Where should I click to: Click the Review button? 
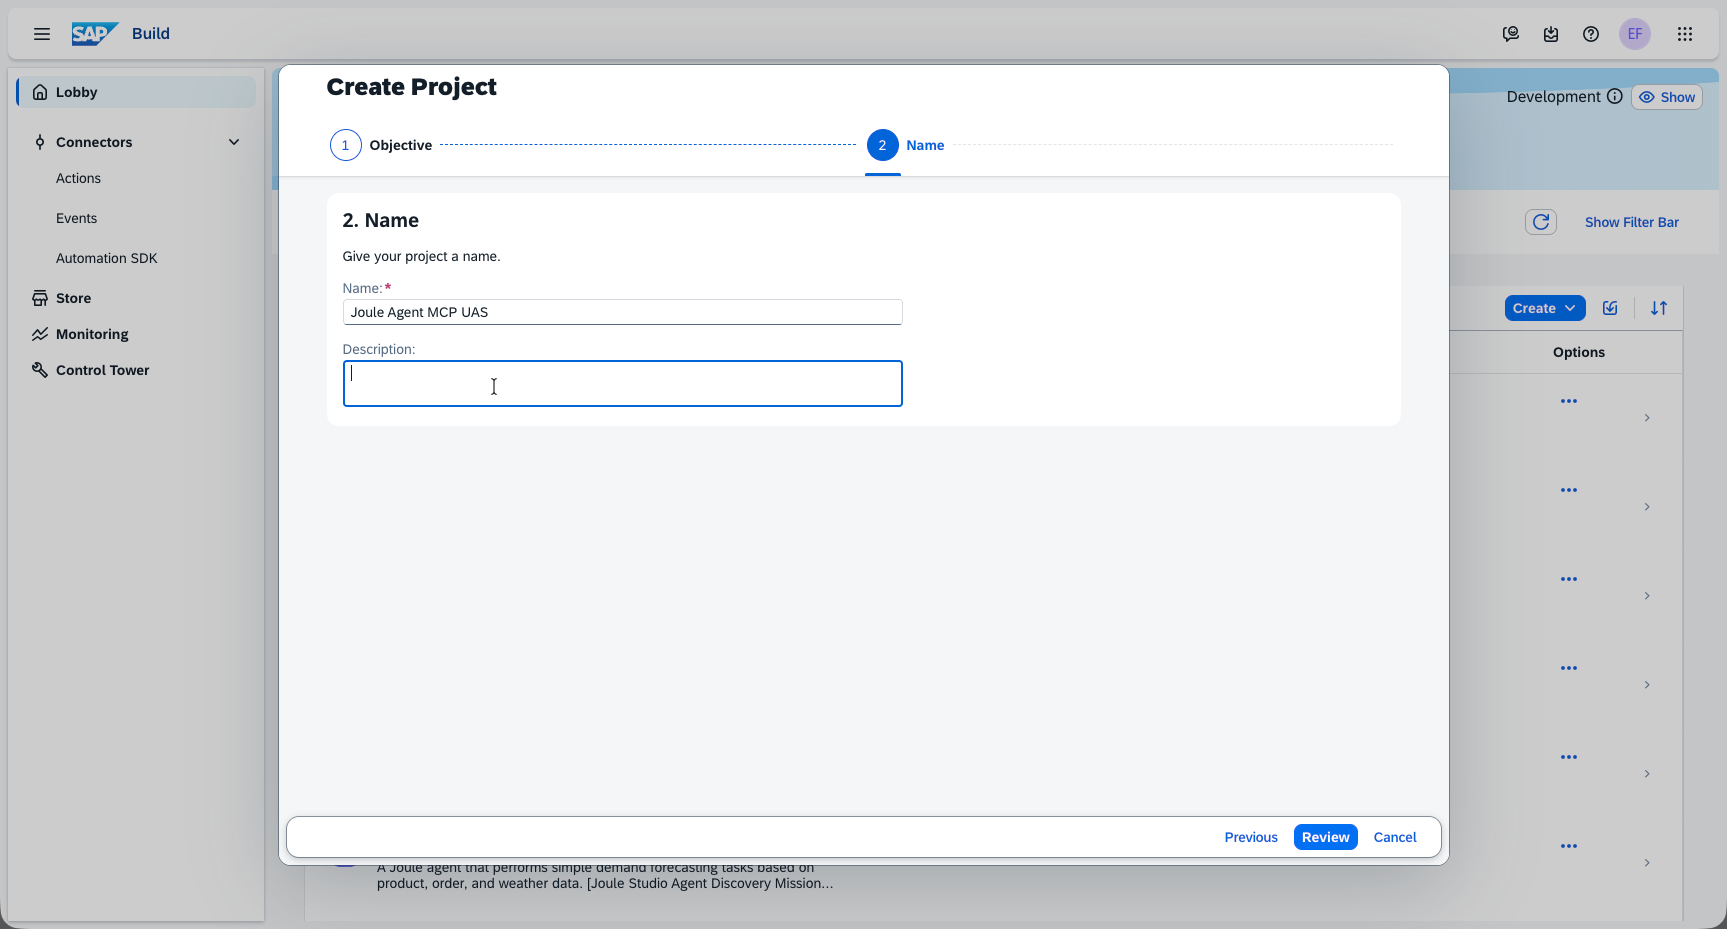[x=1325, y=837]
